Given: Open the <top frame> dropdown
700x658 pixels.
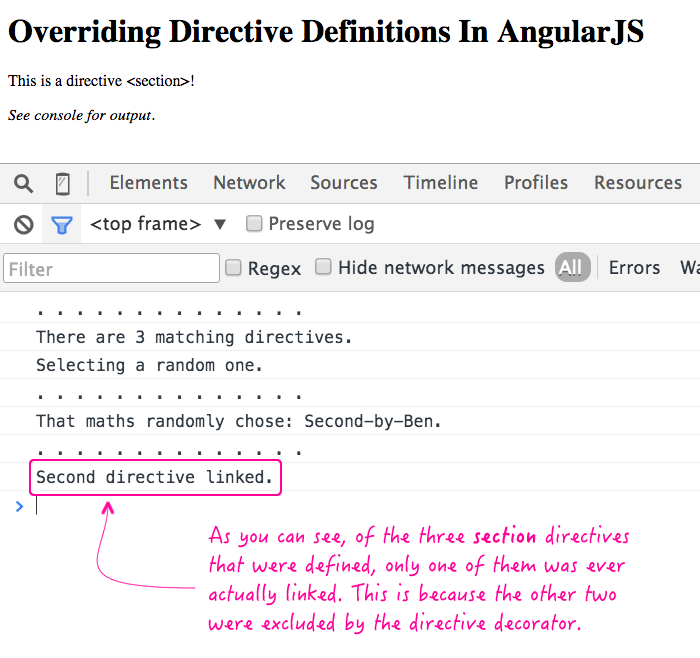Looking at the screenshot, I should tap(158, 224).
